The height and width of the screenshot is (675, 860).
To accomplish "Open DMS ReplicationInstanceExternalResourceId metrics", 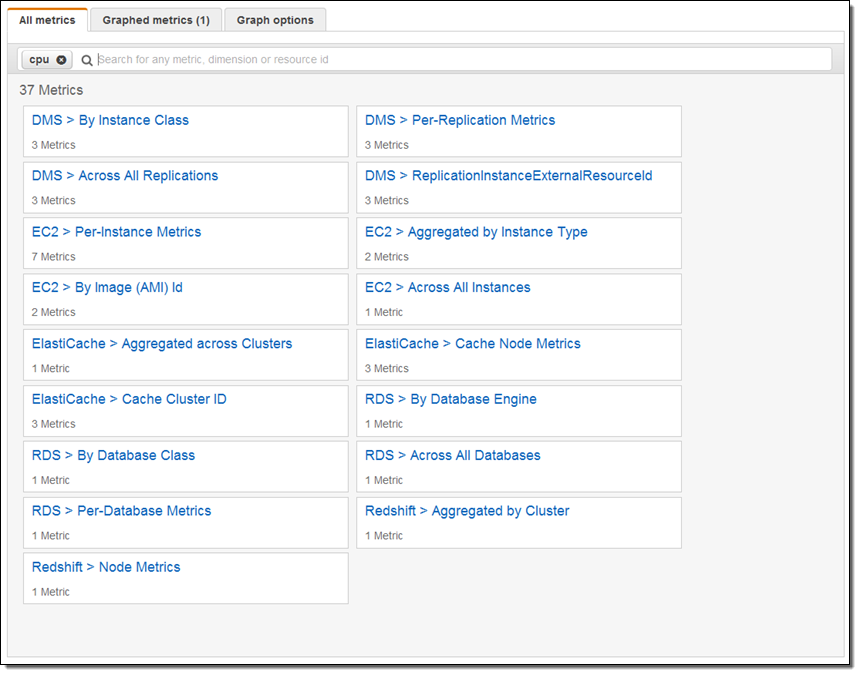I will coord(508,176).
